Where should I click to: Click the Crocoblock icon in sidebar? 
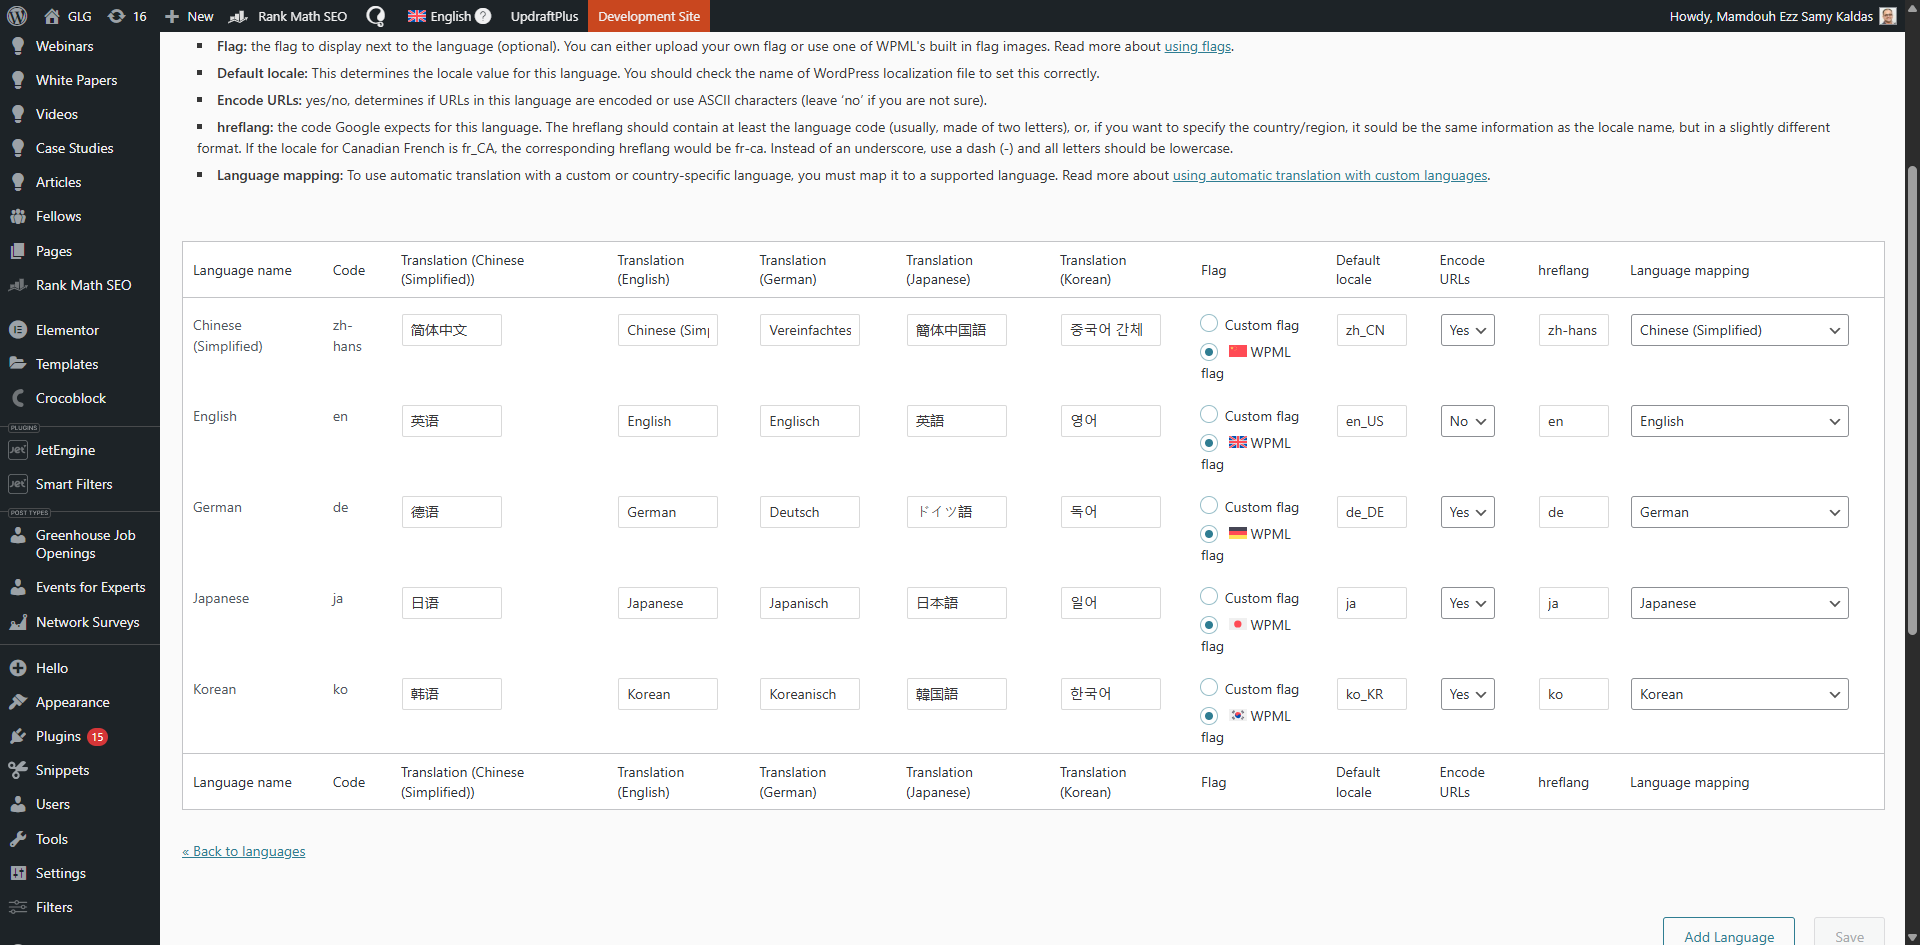(18, 398)
